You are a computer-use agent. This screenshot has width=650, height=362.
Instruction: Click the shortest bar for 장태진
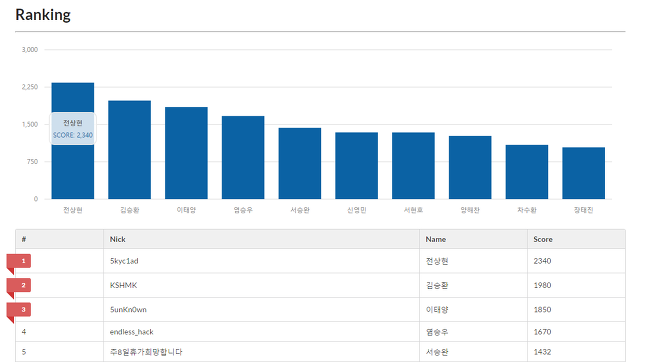click(584, 173)
